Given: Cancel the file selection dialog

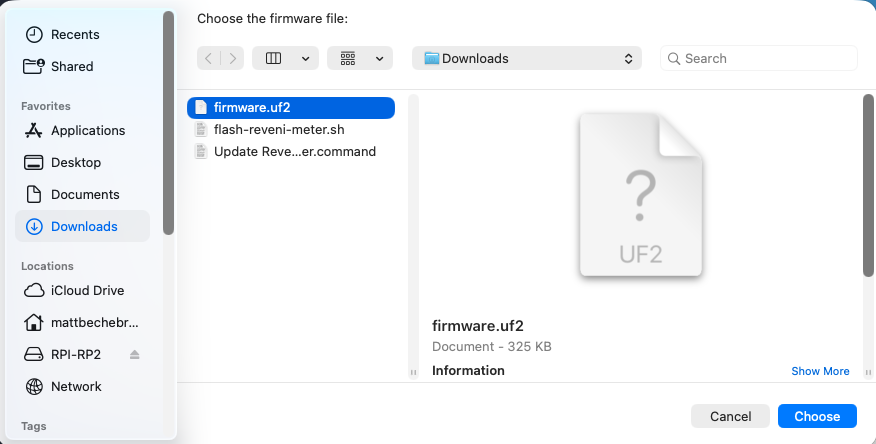Looking at the screenshot, I should tap(730, 416).
